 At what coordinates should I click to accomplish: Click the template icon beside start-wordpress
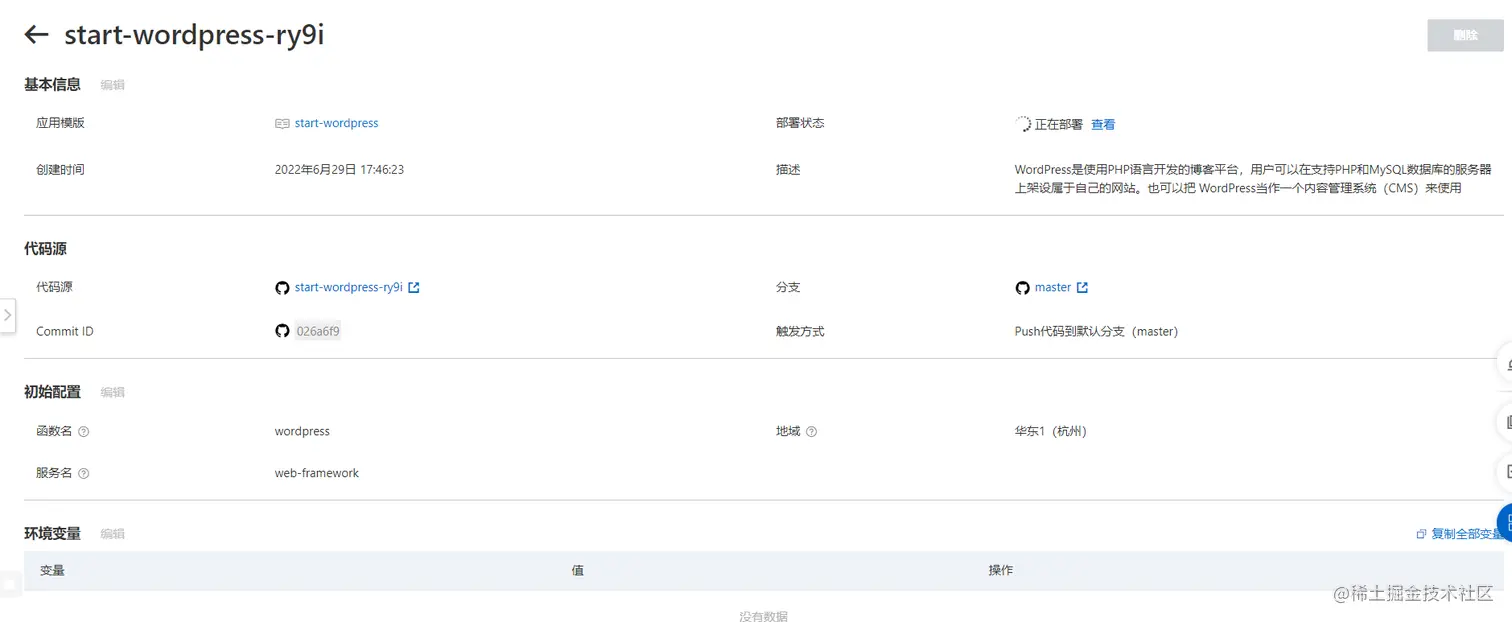coord(282,124)
